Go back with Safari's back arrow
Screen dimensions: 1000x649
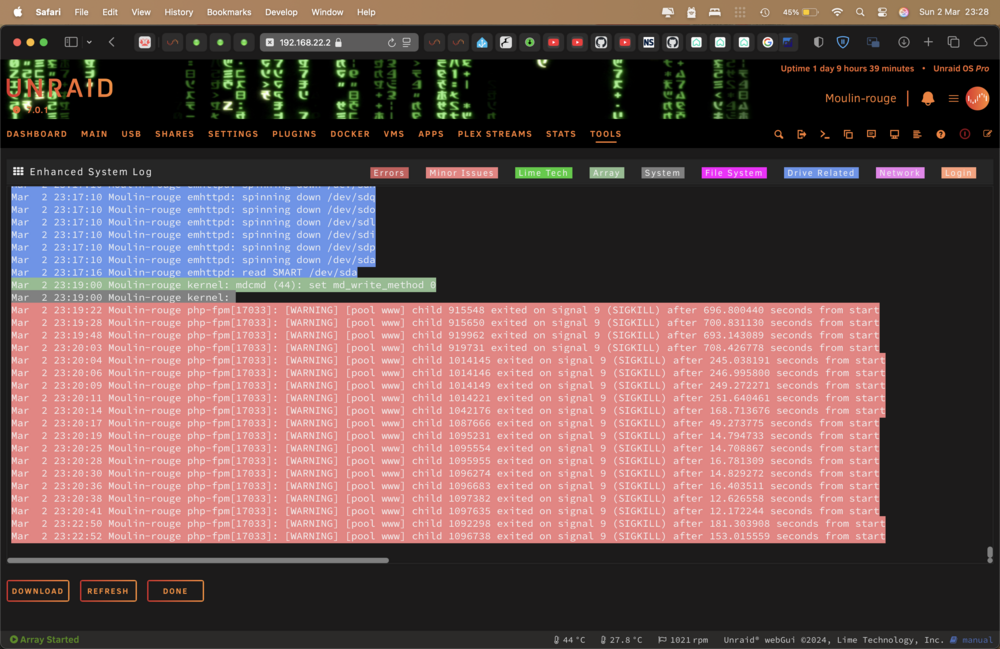[112, 42]
